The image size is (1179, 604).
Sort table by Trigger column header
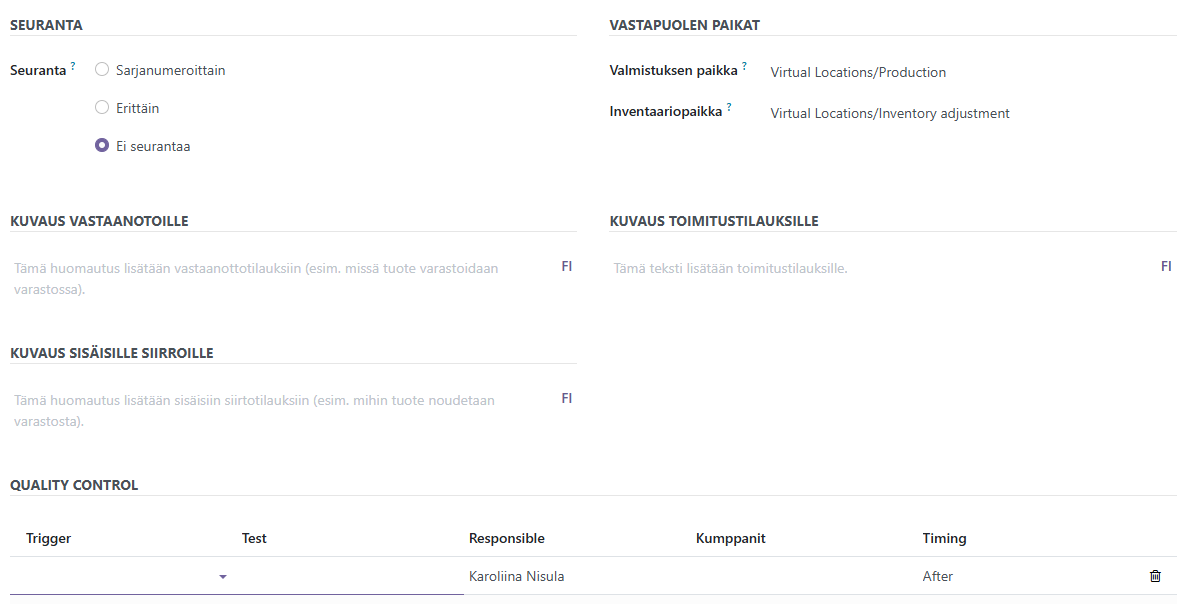pos(49,538)
